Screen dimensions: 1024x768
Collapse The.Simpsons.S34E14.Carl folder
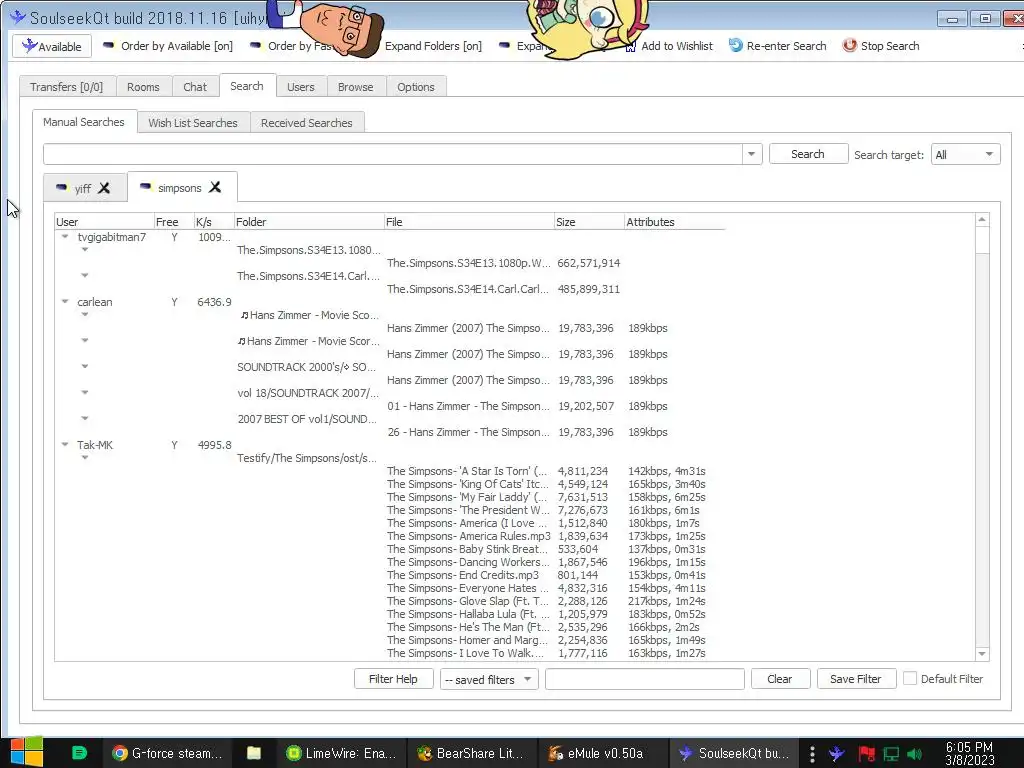click(85, 276)
